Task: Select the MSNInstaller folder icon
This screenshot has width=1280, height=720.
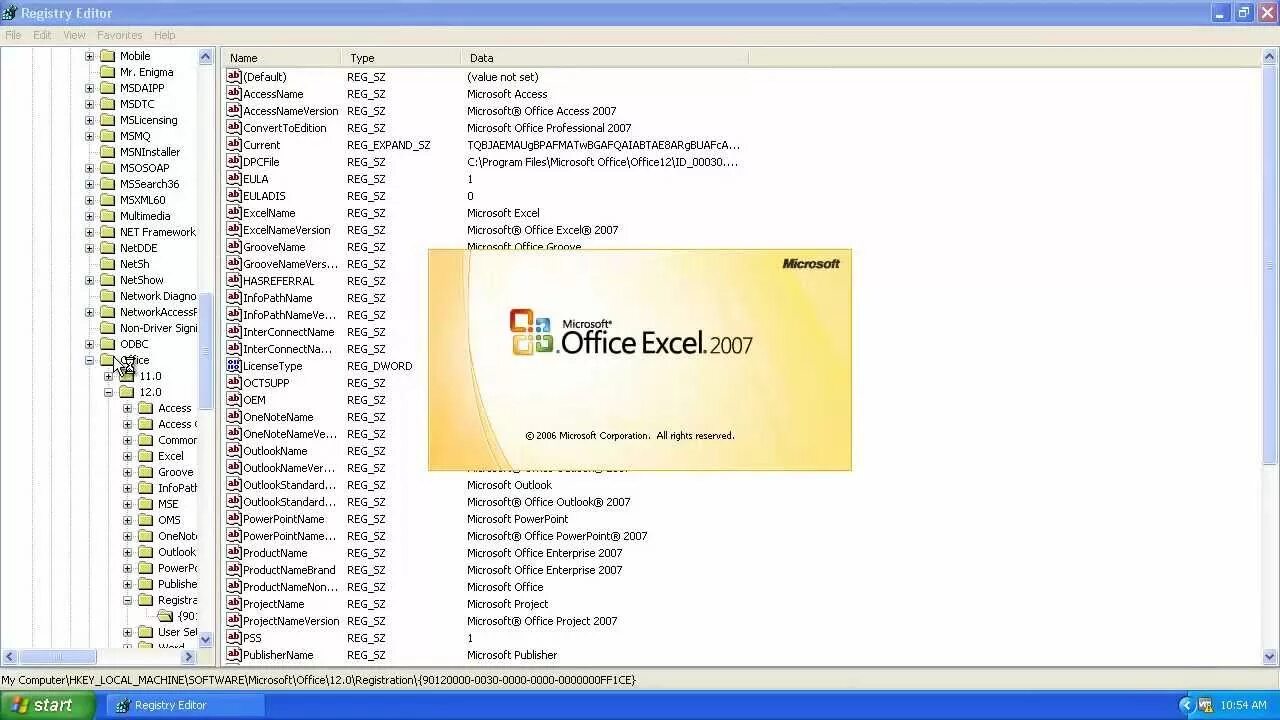Action: 107,152
